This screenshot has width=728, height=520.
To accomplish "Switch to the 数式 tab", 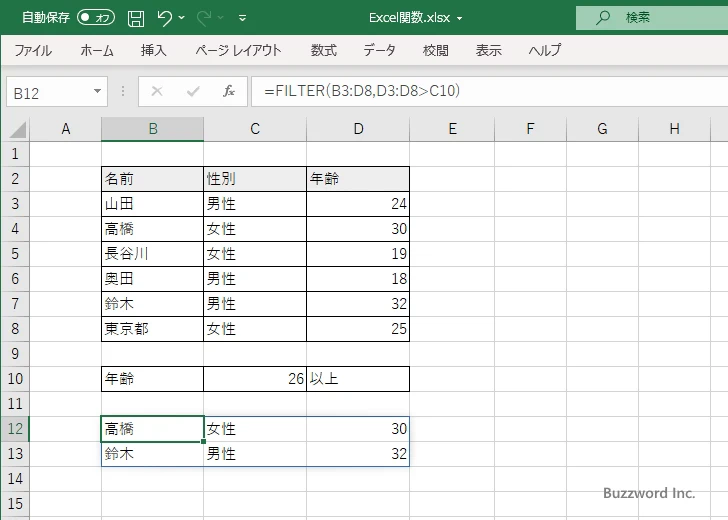I will tap(324, 50).
